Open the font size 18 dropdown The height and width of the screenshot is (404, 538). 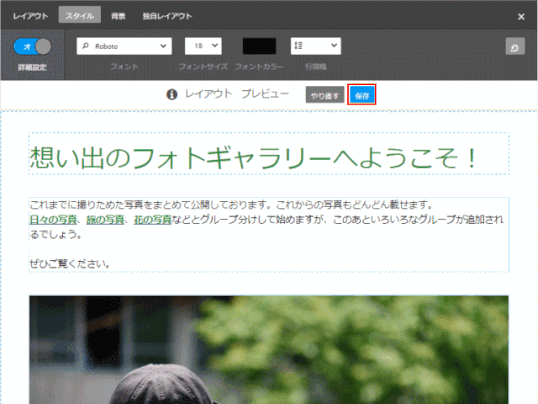tap(203, 46)
